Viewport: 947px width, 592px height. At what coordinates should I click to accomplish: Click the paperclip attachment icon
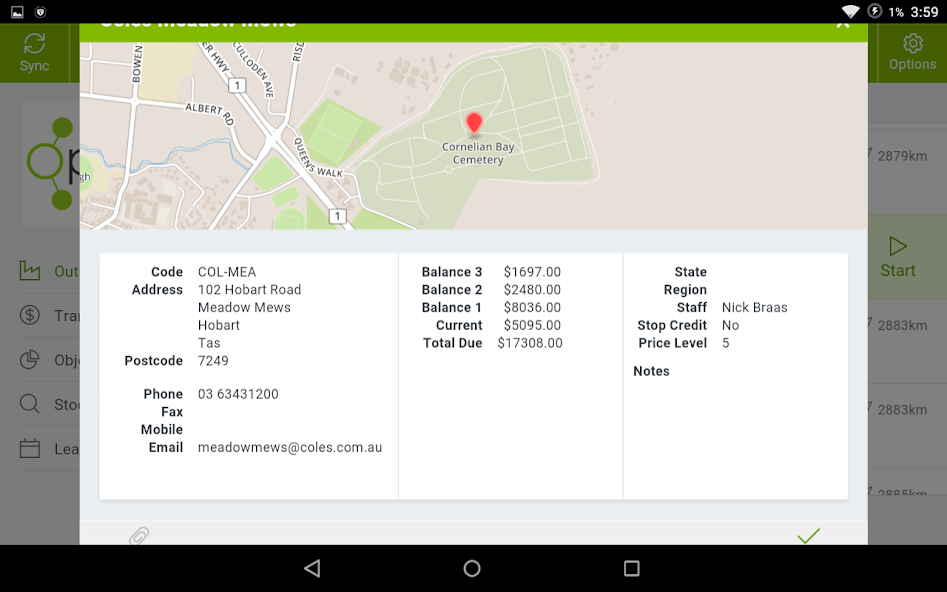point(139,536)
